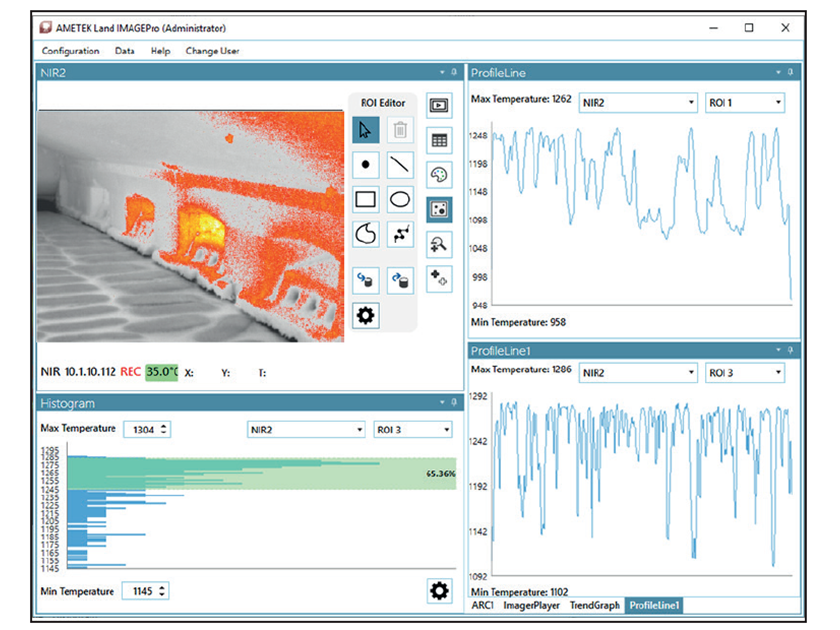Open the data table view icon

pos(438,139)
